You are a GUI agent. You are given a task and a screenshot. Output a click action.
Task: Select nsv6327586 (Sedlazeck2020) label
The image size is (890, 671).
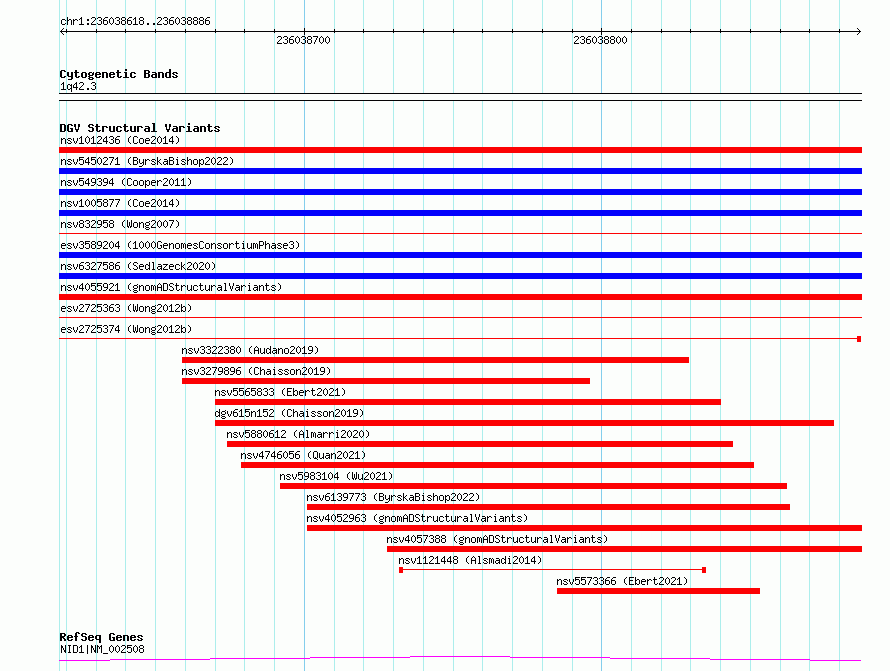138,266
